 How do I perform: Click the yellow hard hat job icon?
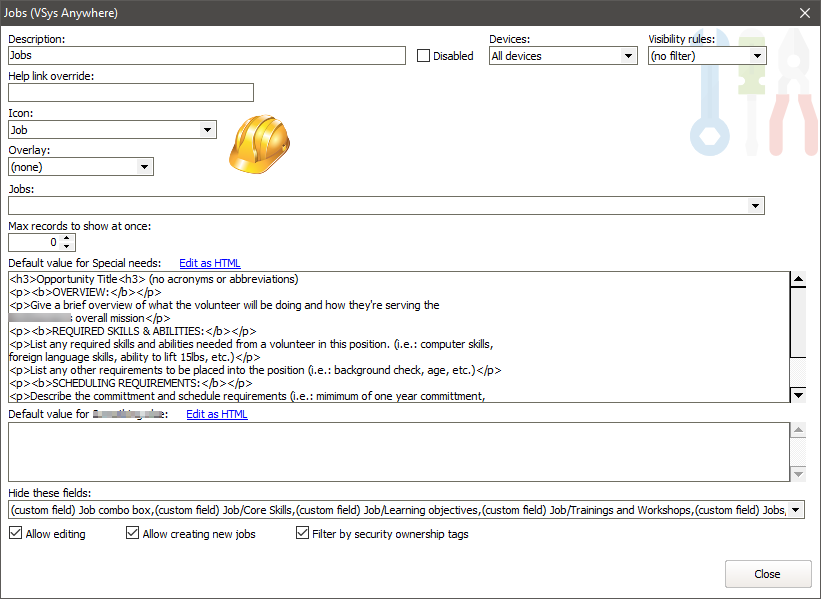(x=258, y=145)
